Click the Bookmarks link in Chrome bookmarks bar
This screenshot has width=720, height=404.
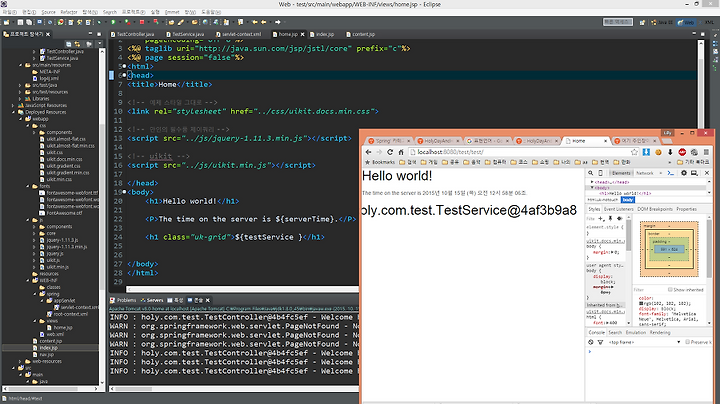click(x=380, y=162)
